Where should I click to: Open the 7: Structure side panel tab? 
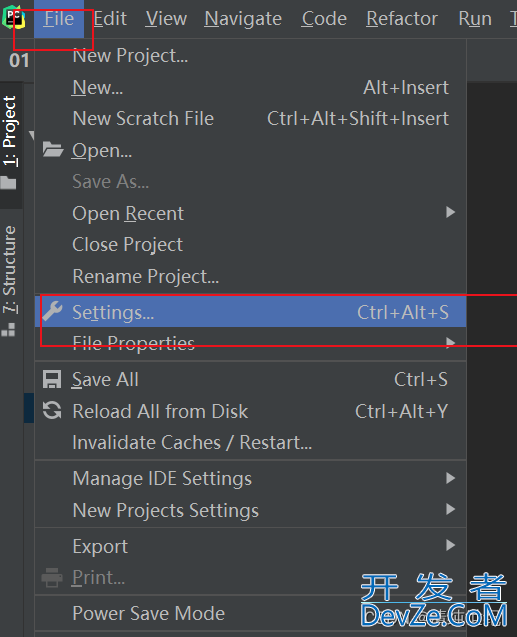(10, 280)
